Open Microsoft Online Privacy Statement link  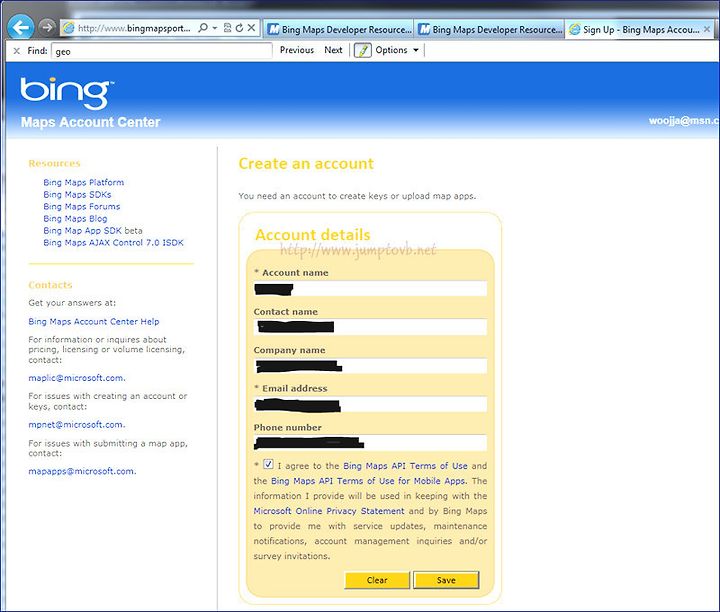click(329, 511)
